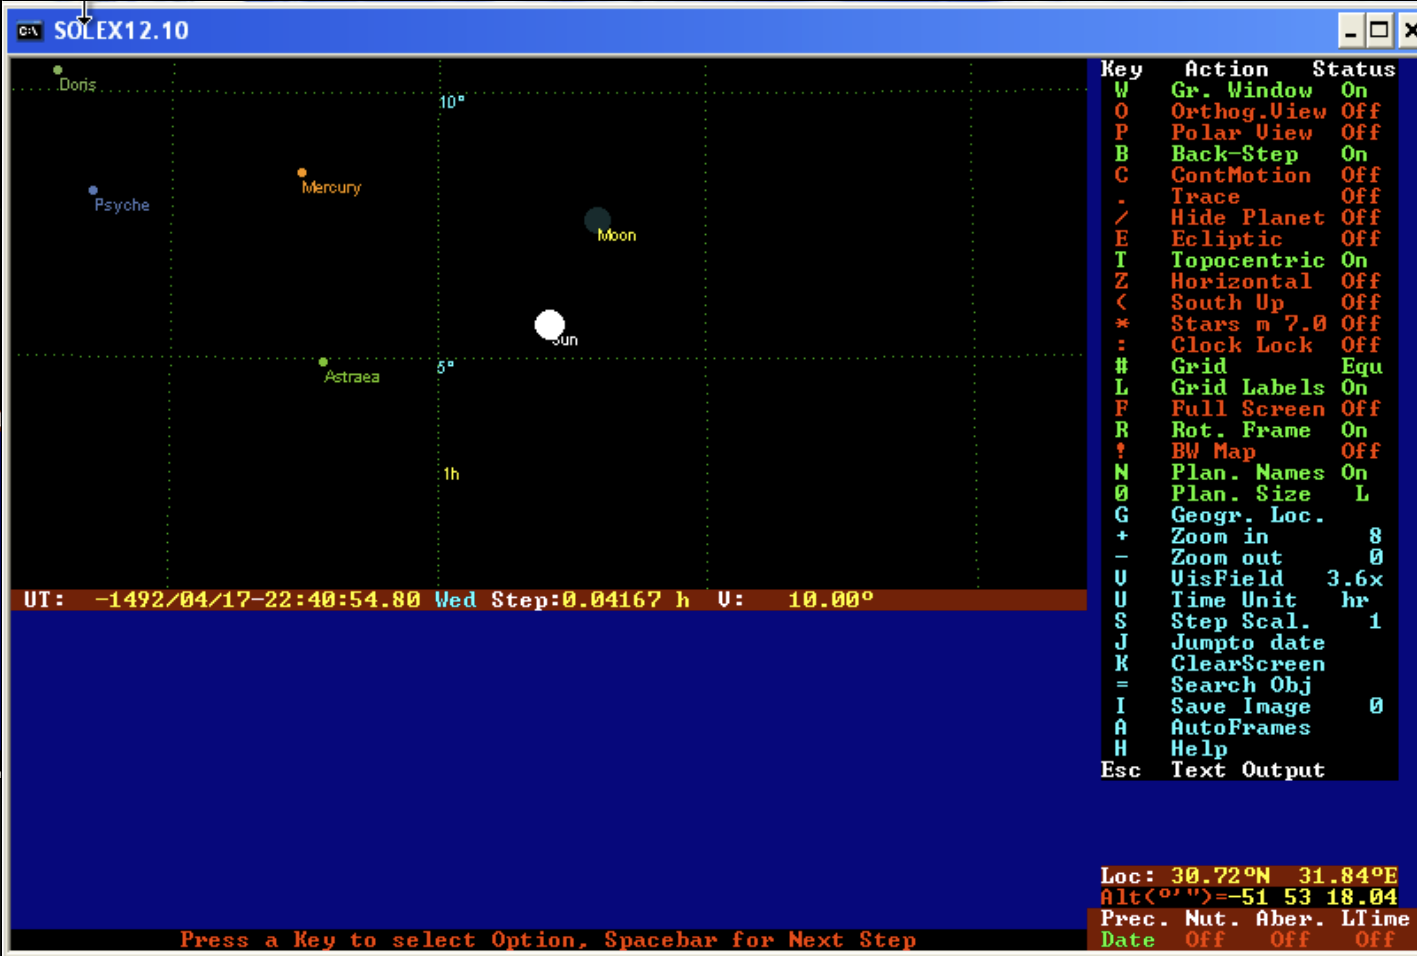Click Rot. Frame action
This screenshot has height=956, width=1417.
pos(1240,430)
